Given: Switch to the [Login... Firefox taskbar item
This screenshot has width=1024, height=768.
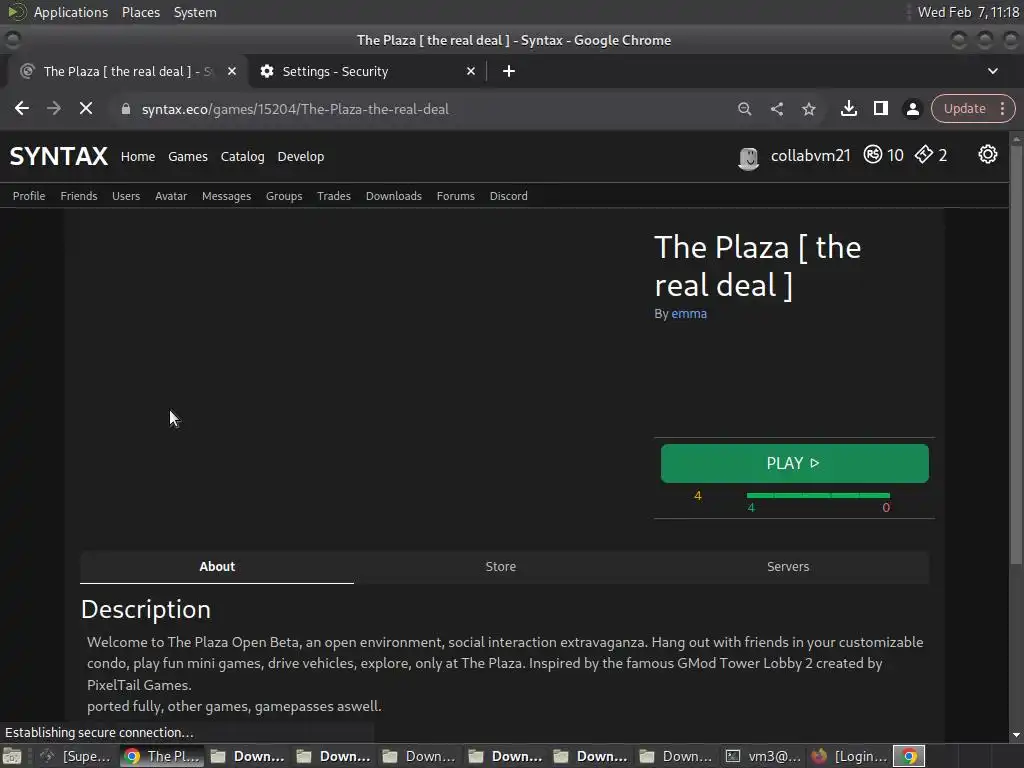Looking at the screenshot, I should 849,756.
